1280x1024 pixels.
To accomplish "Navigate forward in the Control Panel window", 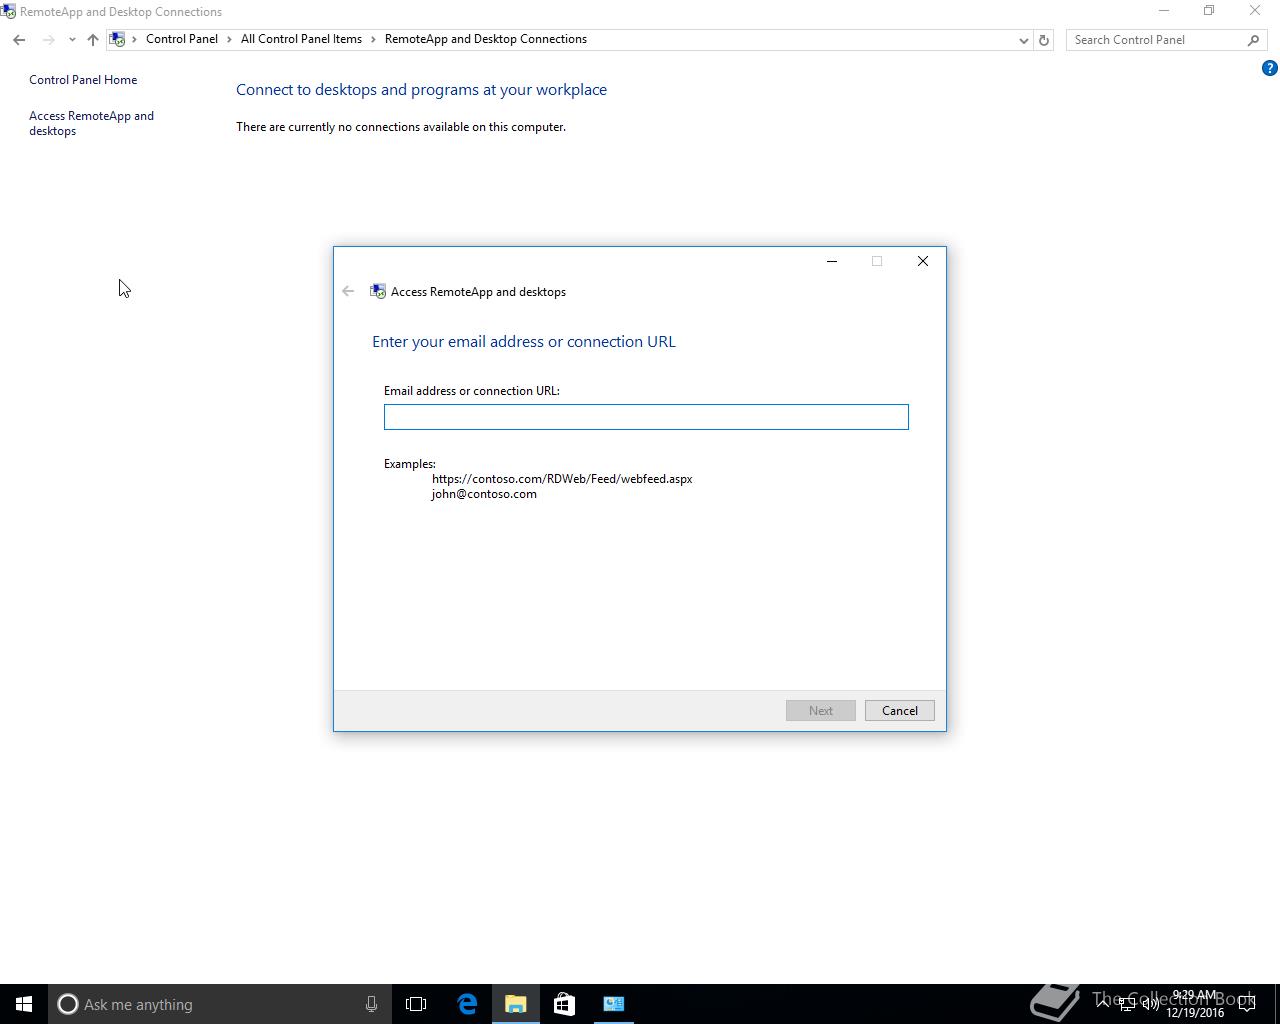I will tap(48, 40).
